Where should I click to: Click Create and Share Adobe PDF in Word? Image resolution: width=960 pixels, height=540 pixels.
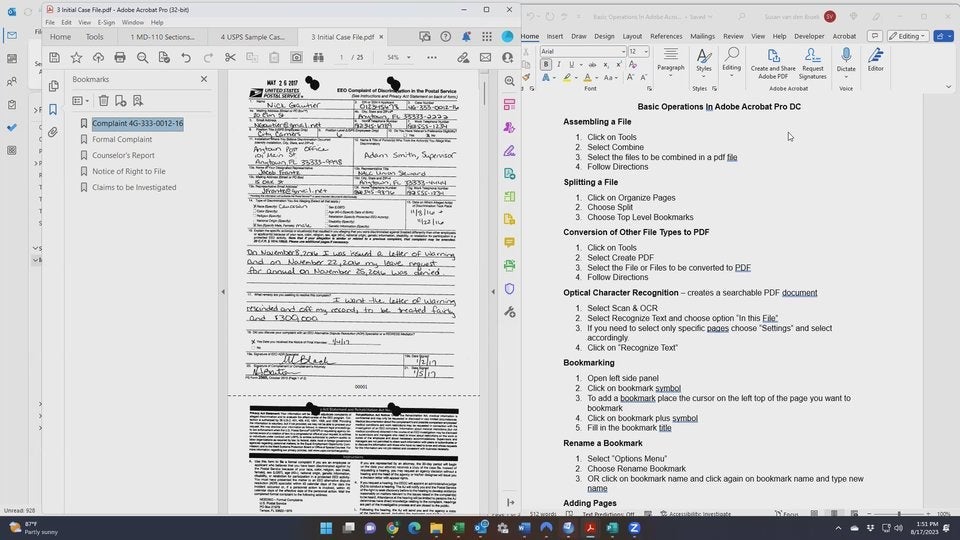(773, 64)
